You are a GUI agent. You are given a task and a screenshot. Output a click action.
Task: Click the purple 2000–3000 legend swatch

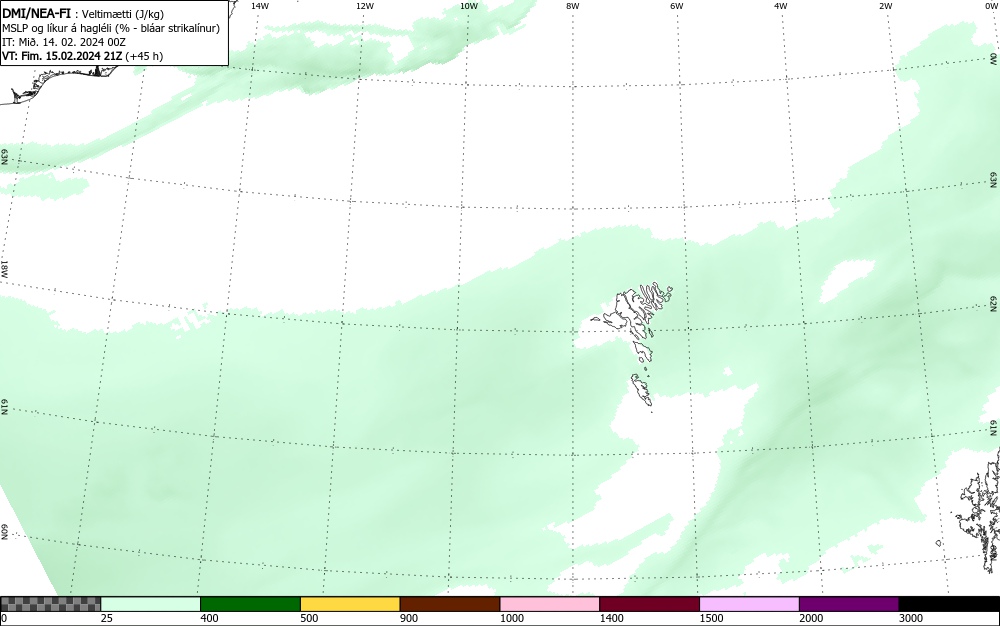point(849,604)
